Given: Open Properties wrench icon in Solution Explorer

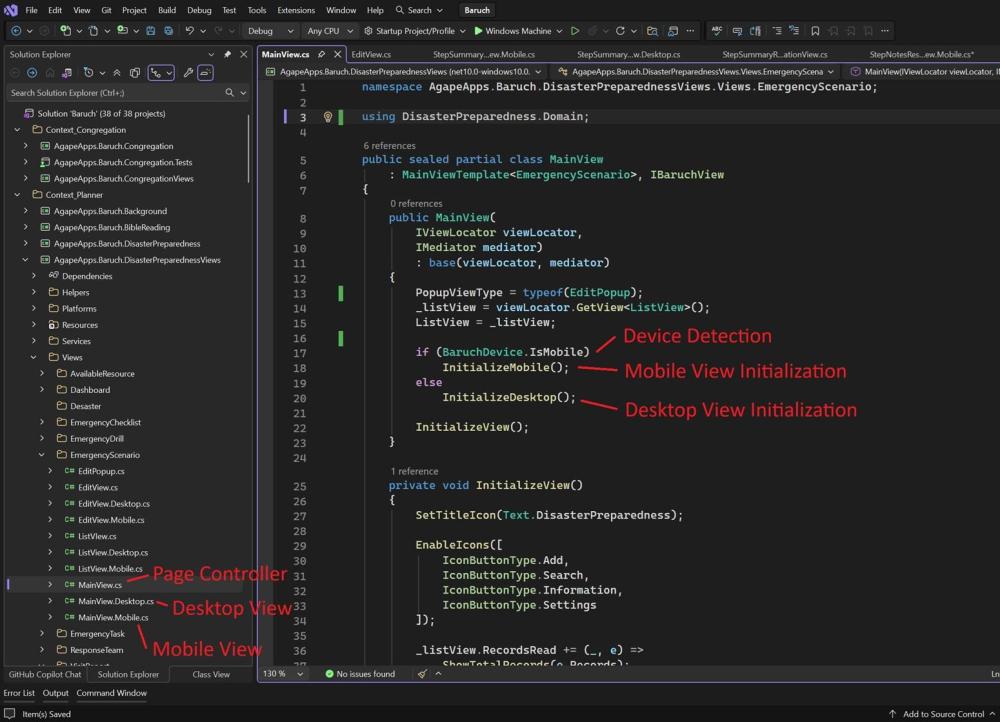Looking at the screenshot, I should [187, 73].
